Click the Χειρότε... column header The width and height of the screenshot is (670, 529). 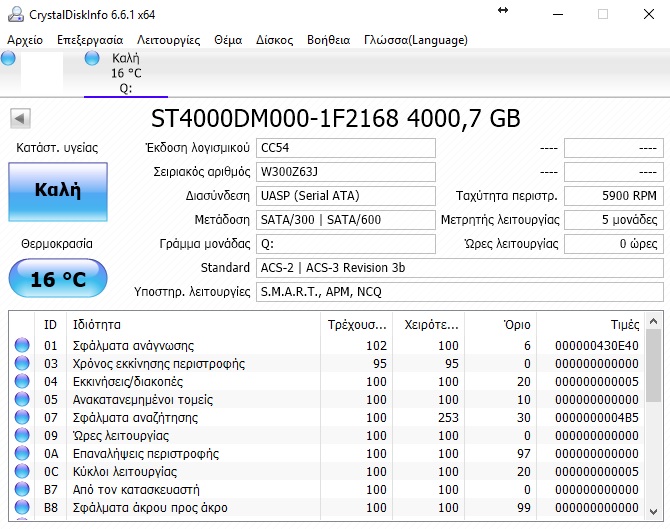[429, 325]
